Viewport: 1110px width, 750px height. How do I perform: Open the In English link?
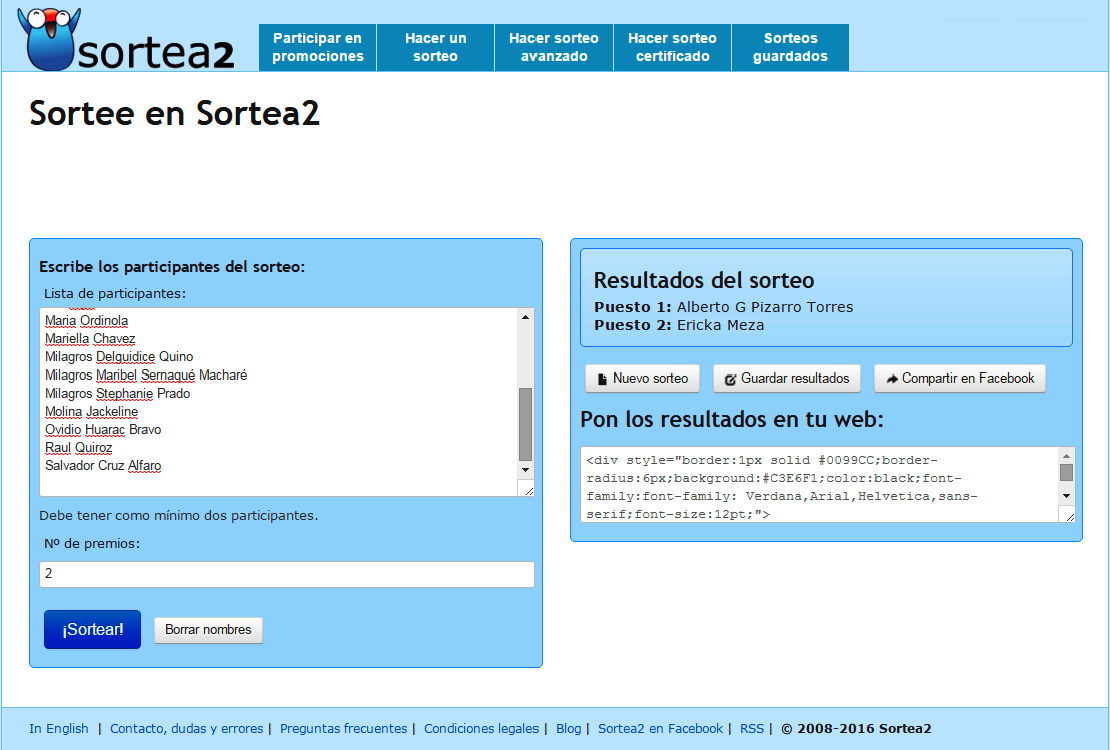[59, 728]
